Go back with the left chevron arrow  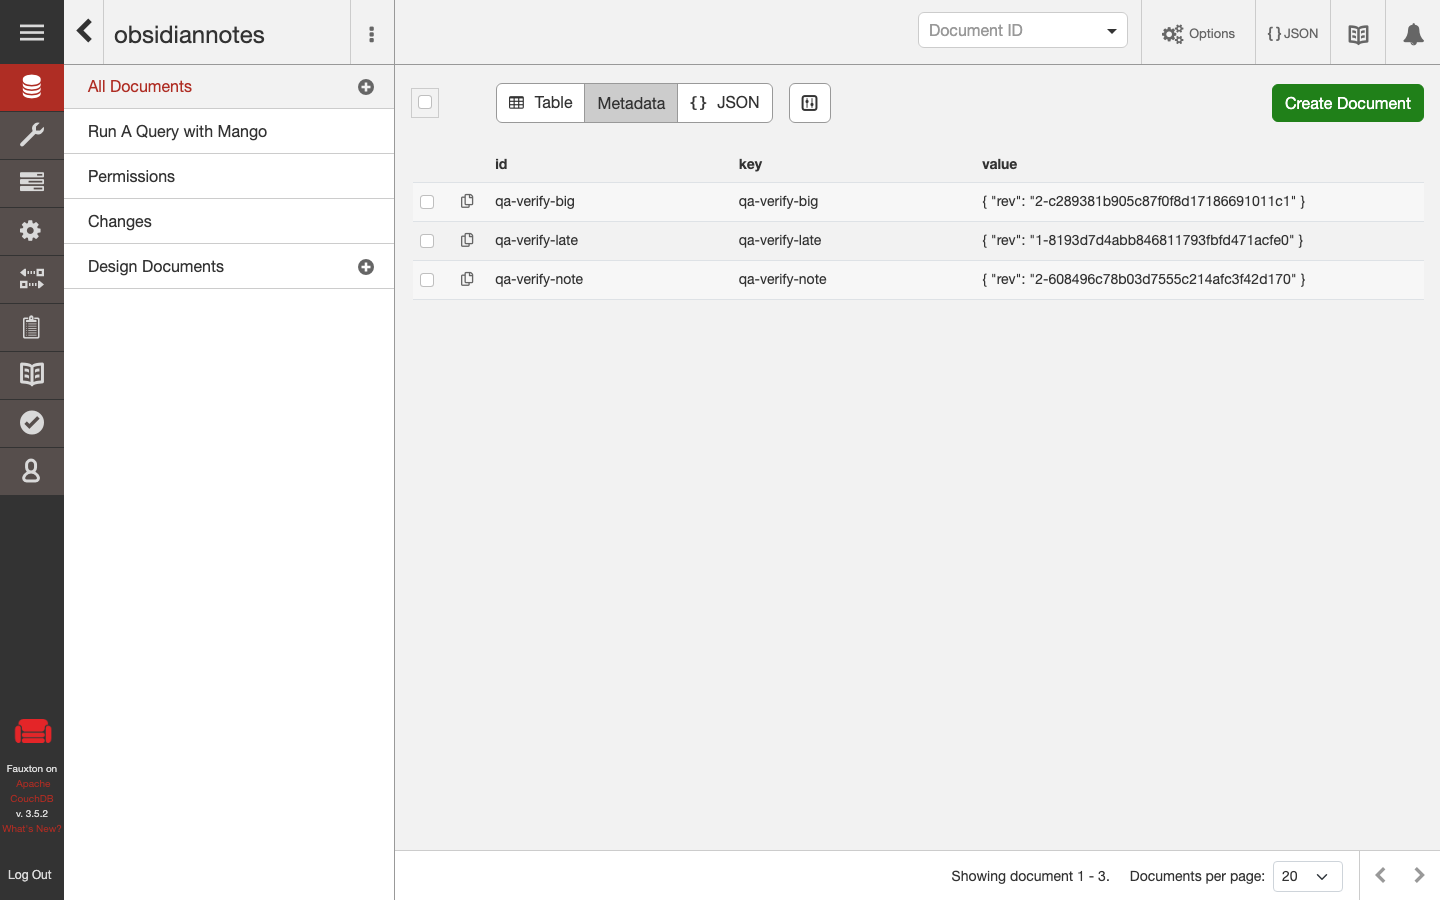tap(85, 32)
